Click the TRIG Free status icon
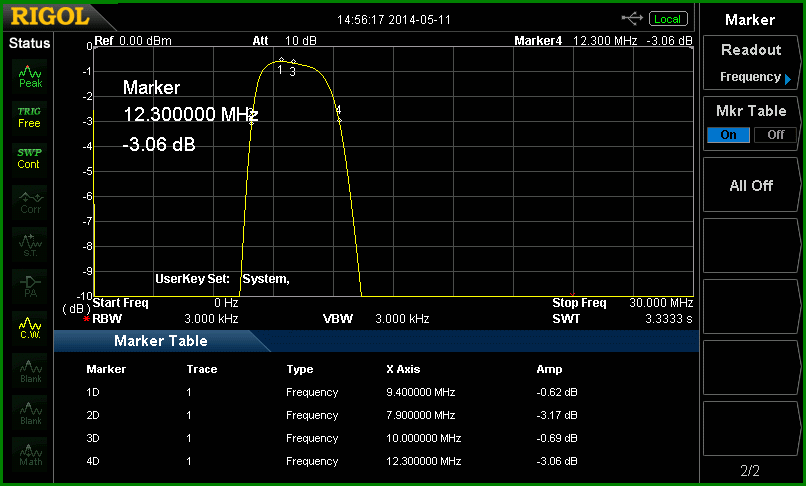 click(29, 117)
